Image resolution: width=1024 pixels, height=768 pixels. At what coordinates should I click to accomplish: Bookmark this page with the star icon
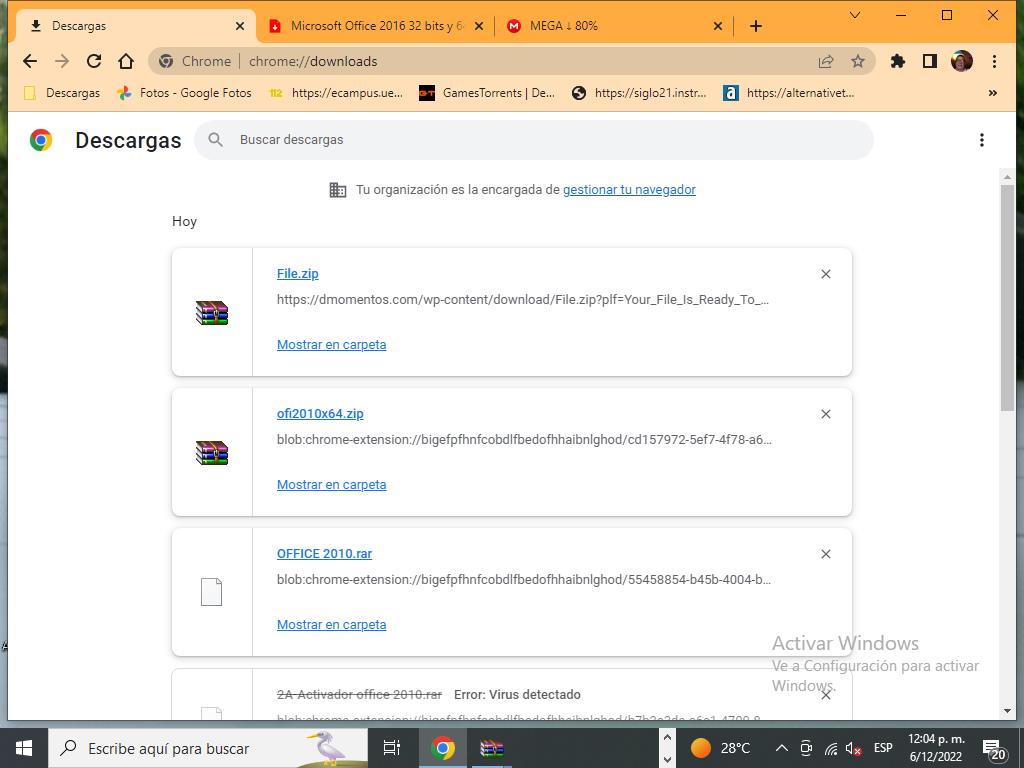pyautogui.click(x=857, y=61)
